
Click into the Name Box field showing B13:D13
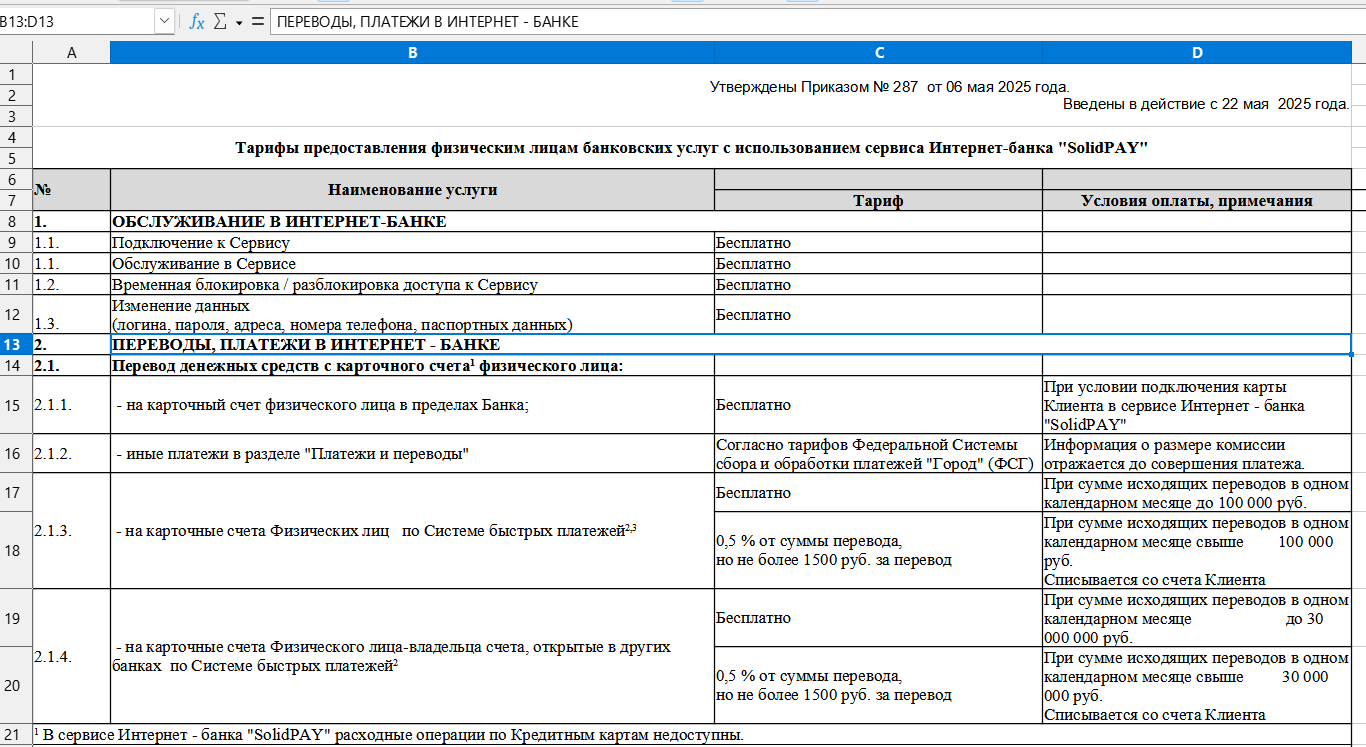pos(77,22)
